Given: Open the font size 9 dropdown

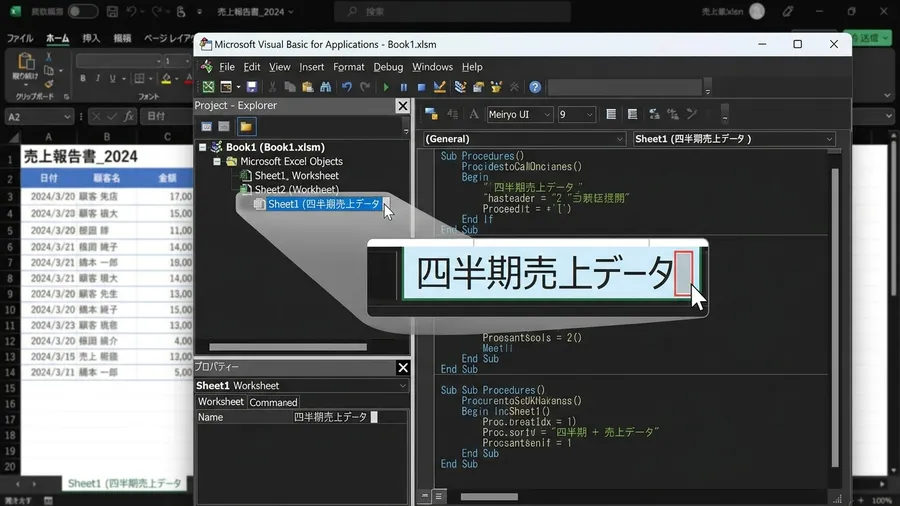Looking at the screenshot, I should 589,115.
